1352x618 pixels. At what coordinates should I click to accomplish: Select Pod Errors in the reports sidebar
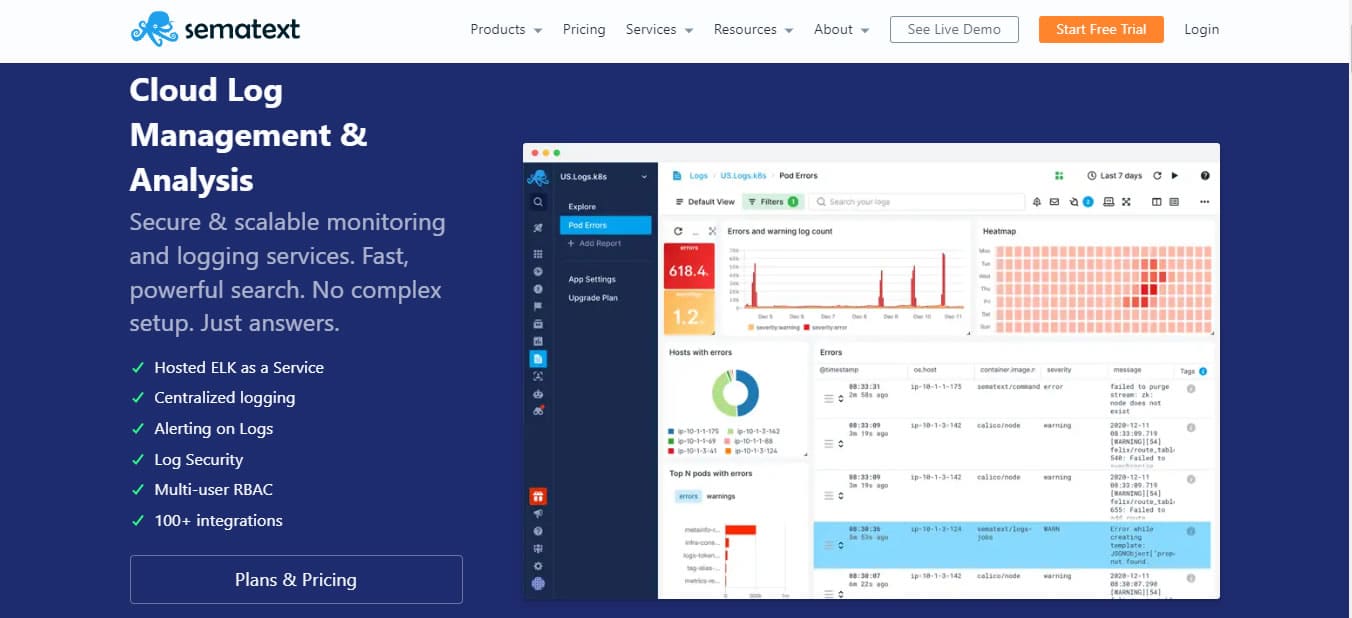605,225
